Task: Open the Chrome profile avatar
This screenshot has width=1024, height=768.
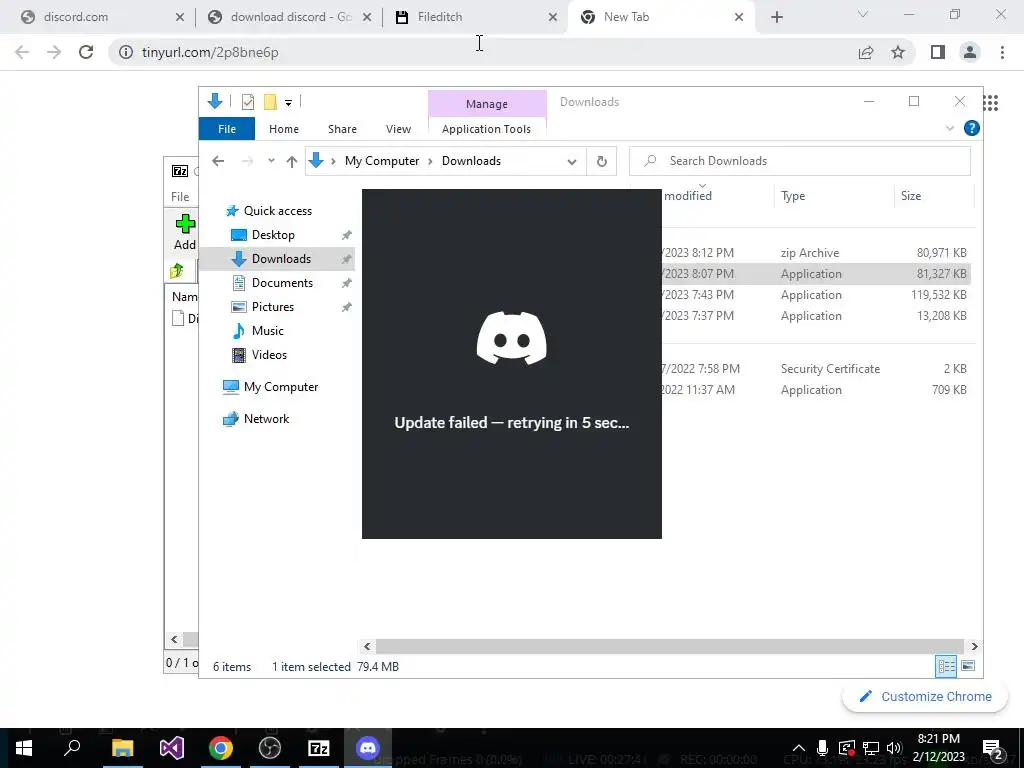Action: point(970,52)
